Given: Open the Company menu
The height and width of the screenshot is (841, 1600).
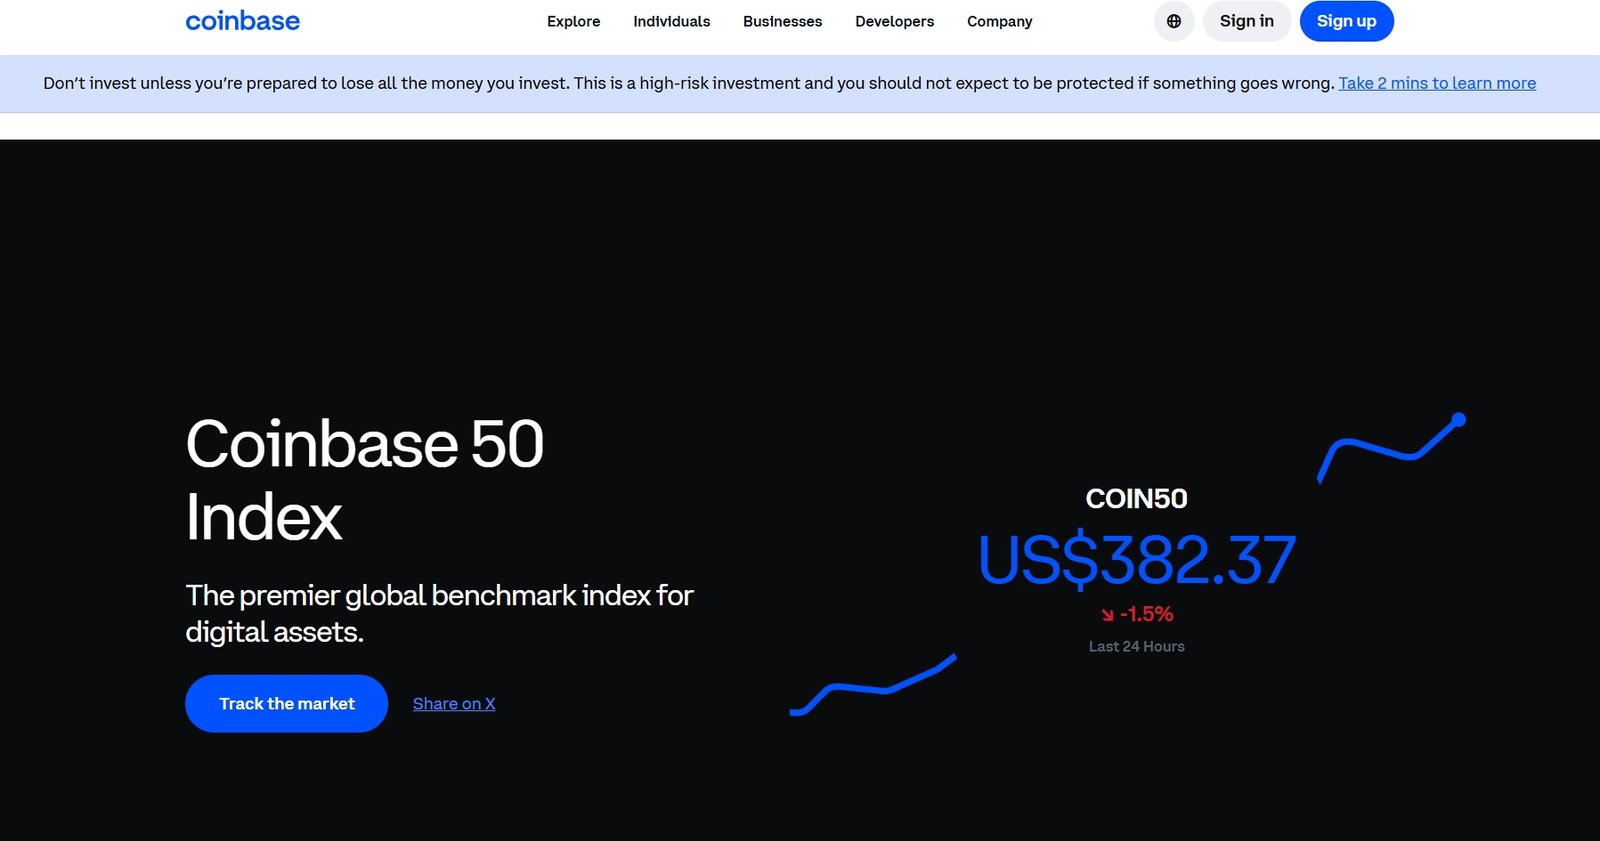Looking at the screenshot, I should (x=1000, y=21).
